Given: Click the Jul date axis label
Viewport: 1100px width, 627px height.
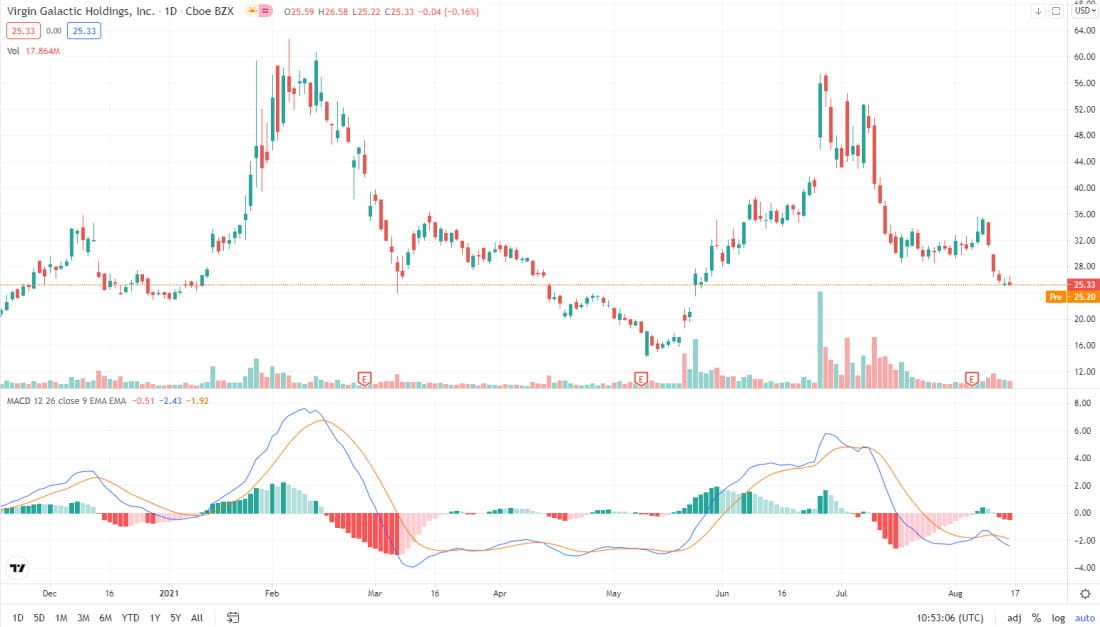Looking at the screenshot, I should click(x=841, y=593).
